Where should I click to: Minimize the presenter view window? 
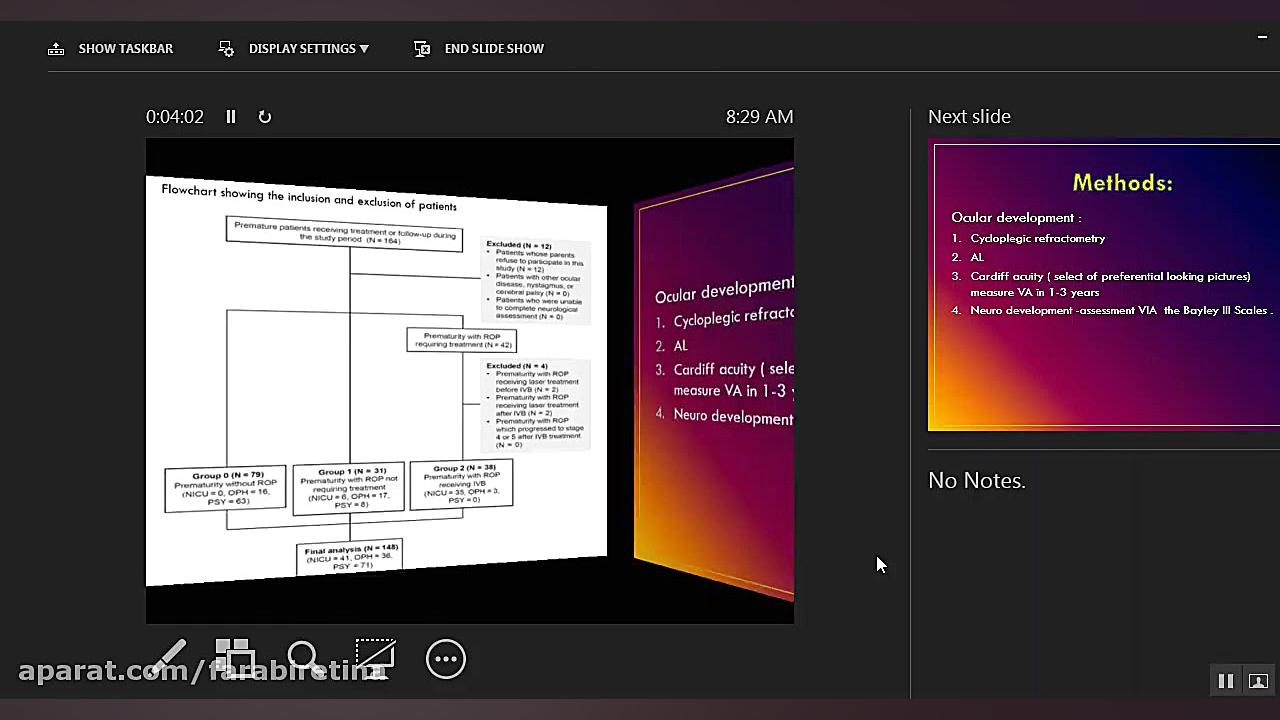[x=1262, y=38]
